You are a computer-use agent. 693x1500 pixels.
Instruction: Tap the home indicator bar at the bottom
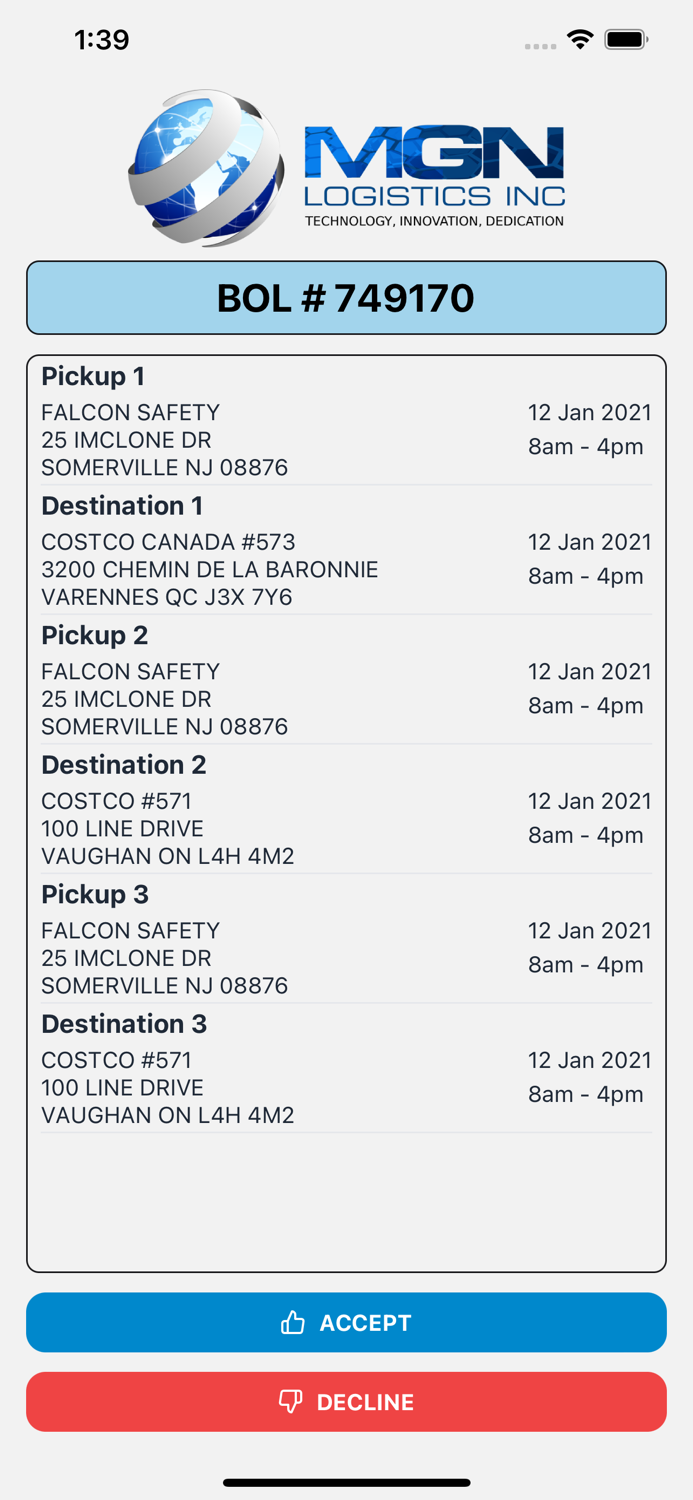pos(346,1483)
